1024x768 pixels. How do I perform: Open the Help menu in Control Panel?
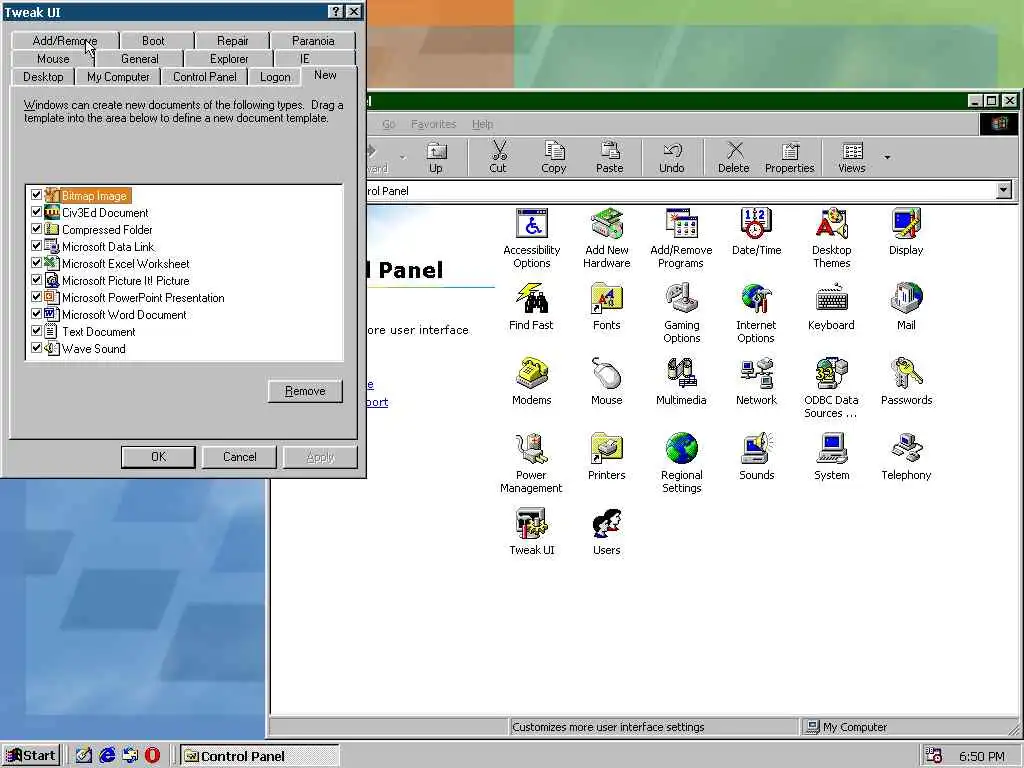pos(483,124)
